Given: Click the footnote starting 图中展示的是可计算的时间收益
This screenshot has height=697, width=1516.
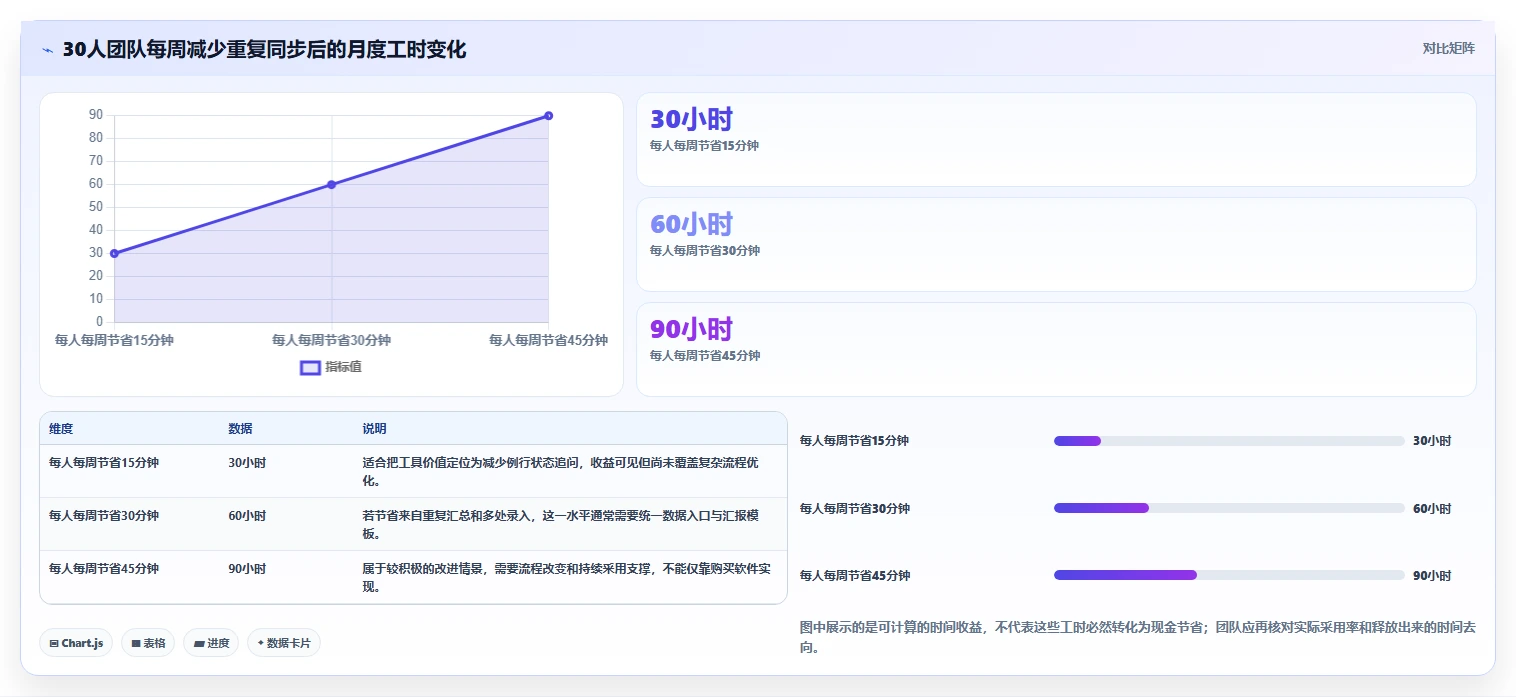Looking at the screenshot, I should [1138, 638].
